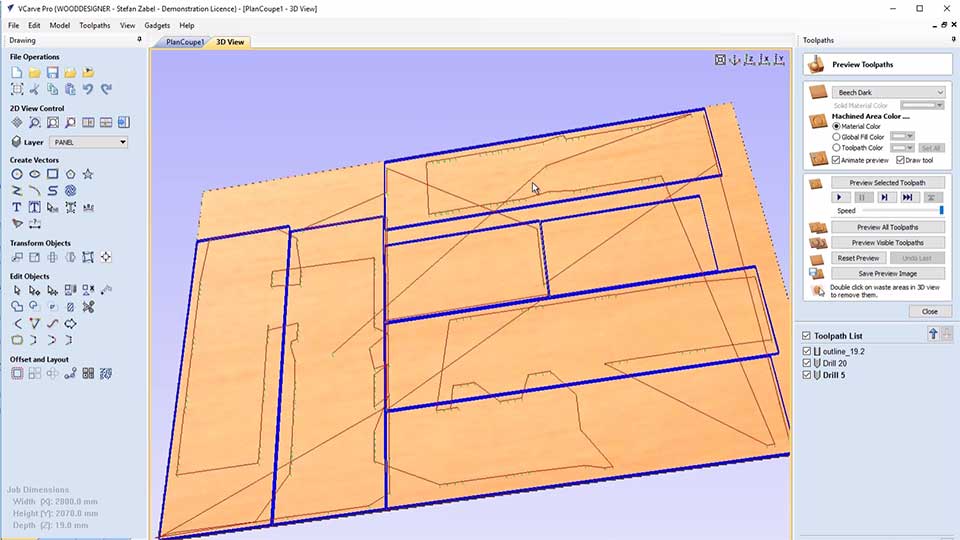
Task: Pick the Selection arrow tool
Action: point(17,290)
